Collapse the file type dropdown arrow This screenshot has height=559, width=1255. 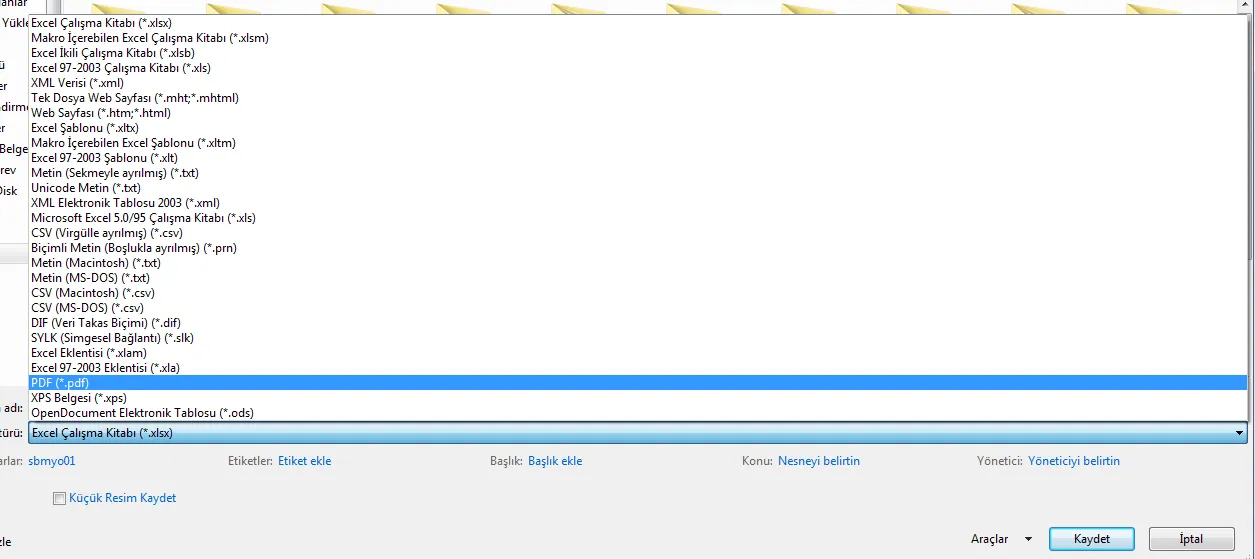tap(1240, 433)
